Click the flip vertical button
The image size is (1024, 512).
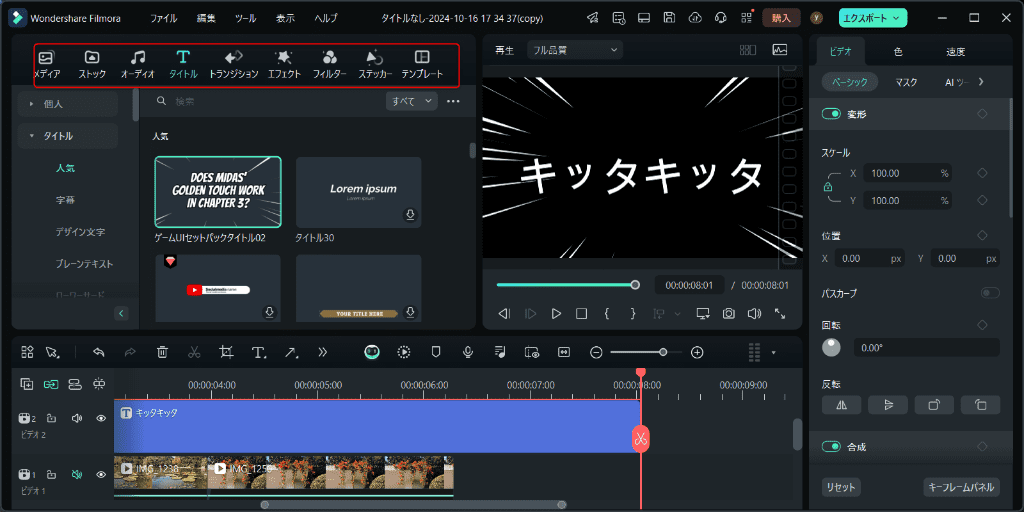[x=888, y=405]
